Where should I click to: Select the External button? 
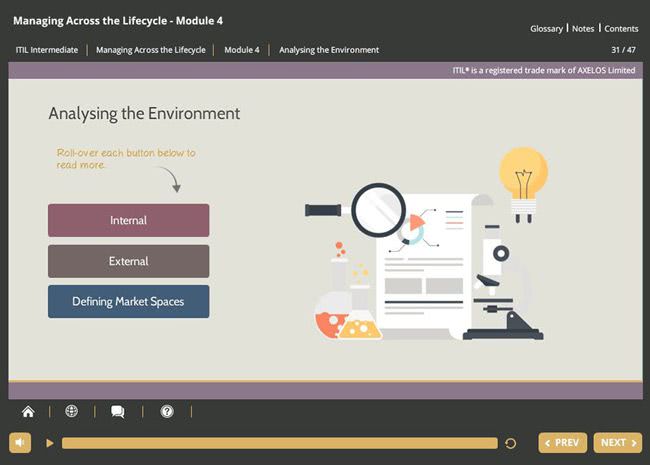(x=129, y=261)
